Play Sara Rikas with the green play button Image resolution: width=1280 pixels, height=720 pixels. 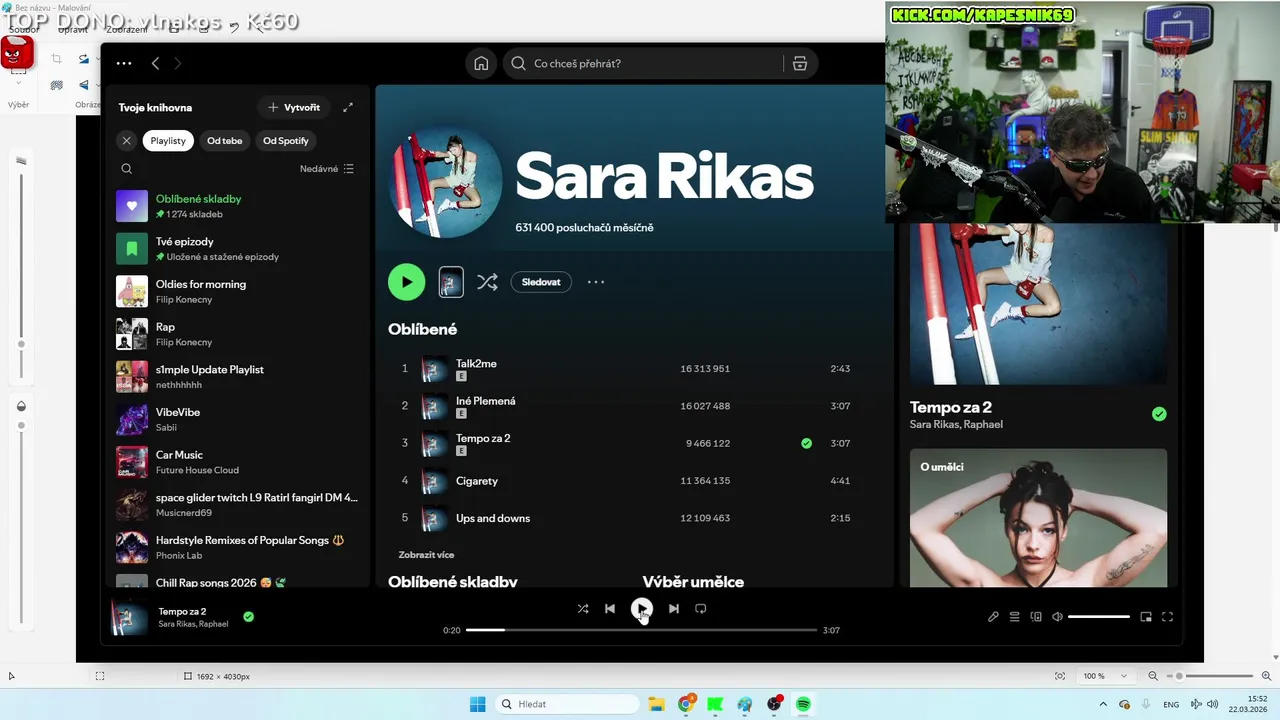(x=406, y=282)
